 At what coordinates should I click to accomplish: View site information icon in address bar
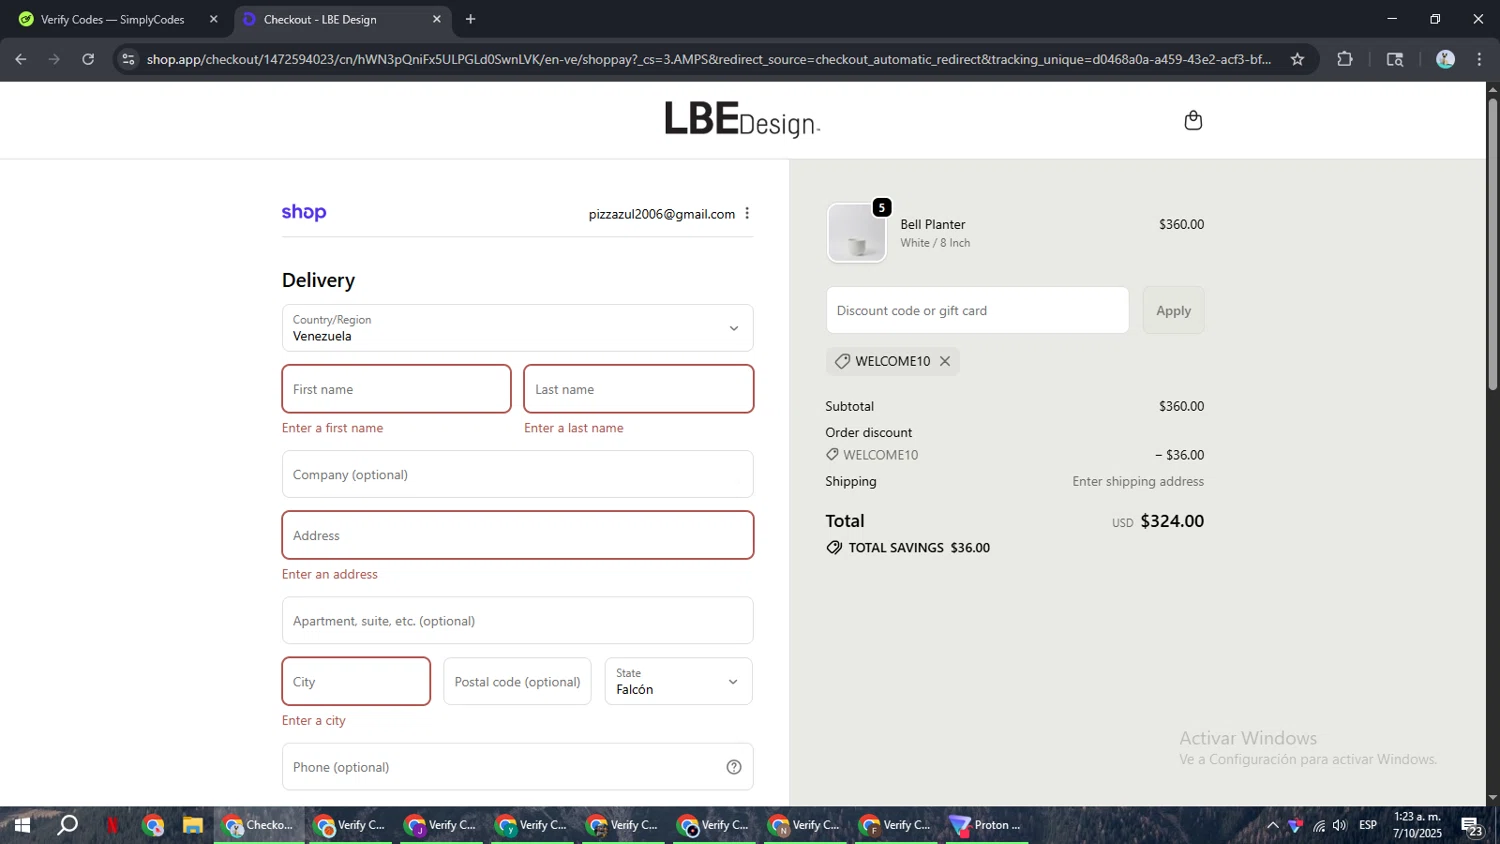[x=127, y=59]
